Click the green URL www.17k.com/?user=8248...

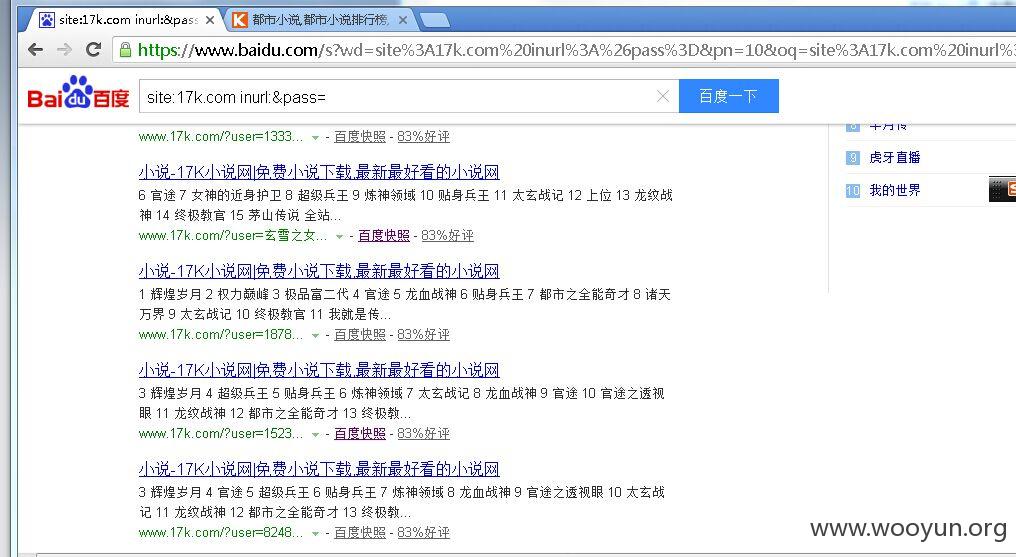[x=221, y=533]
